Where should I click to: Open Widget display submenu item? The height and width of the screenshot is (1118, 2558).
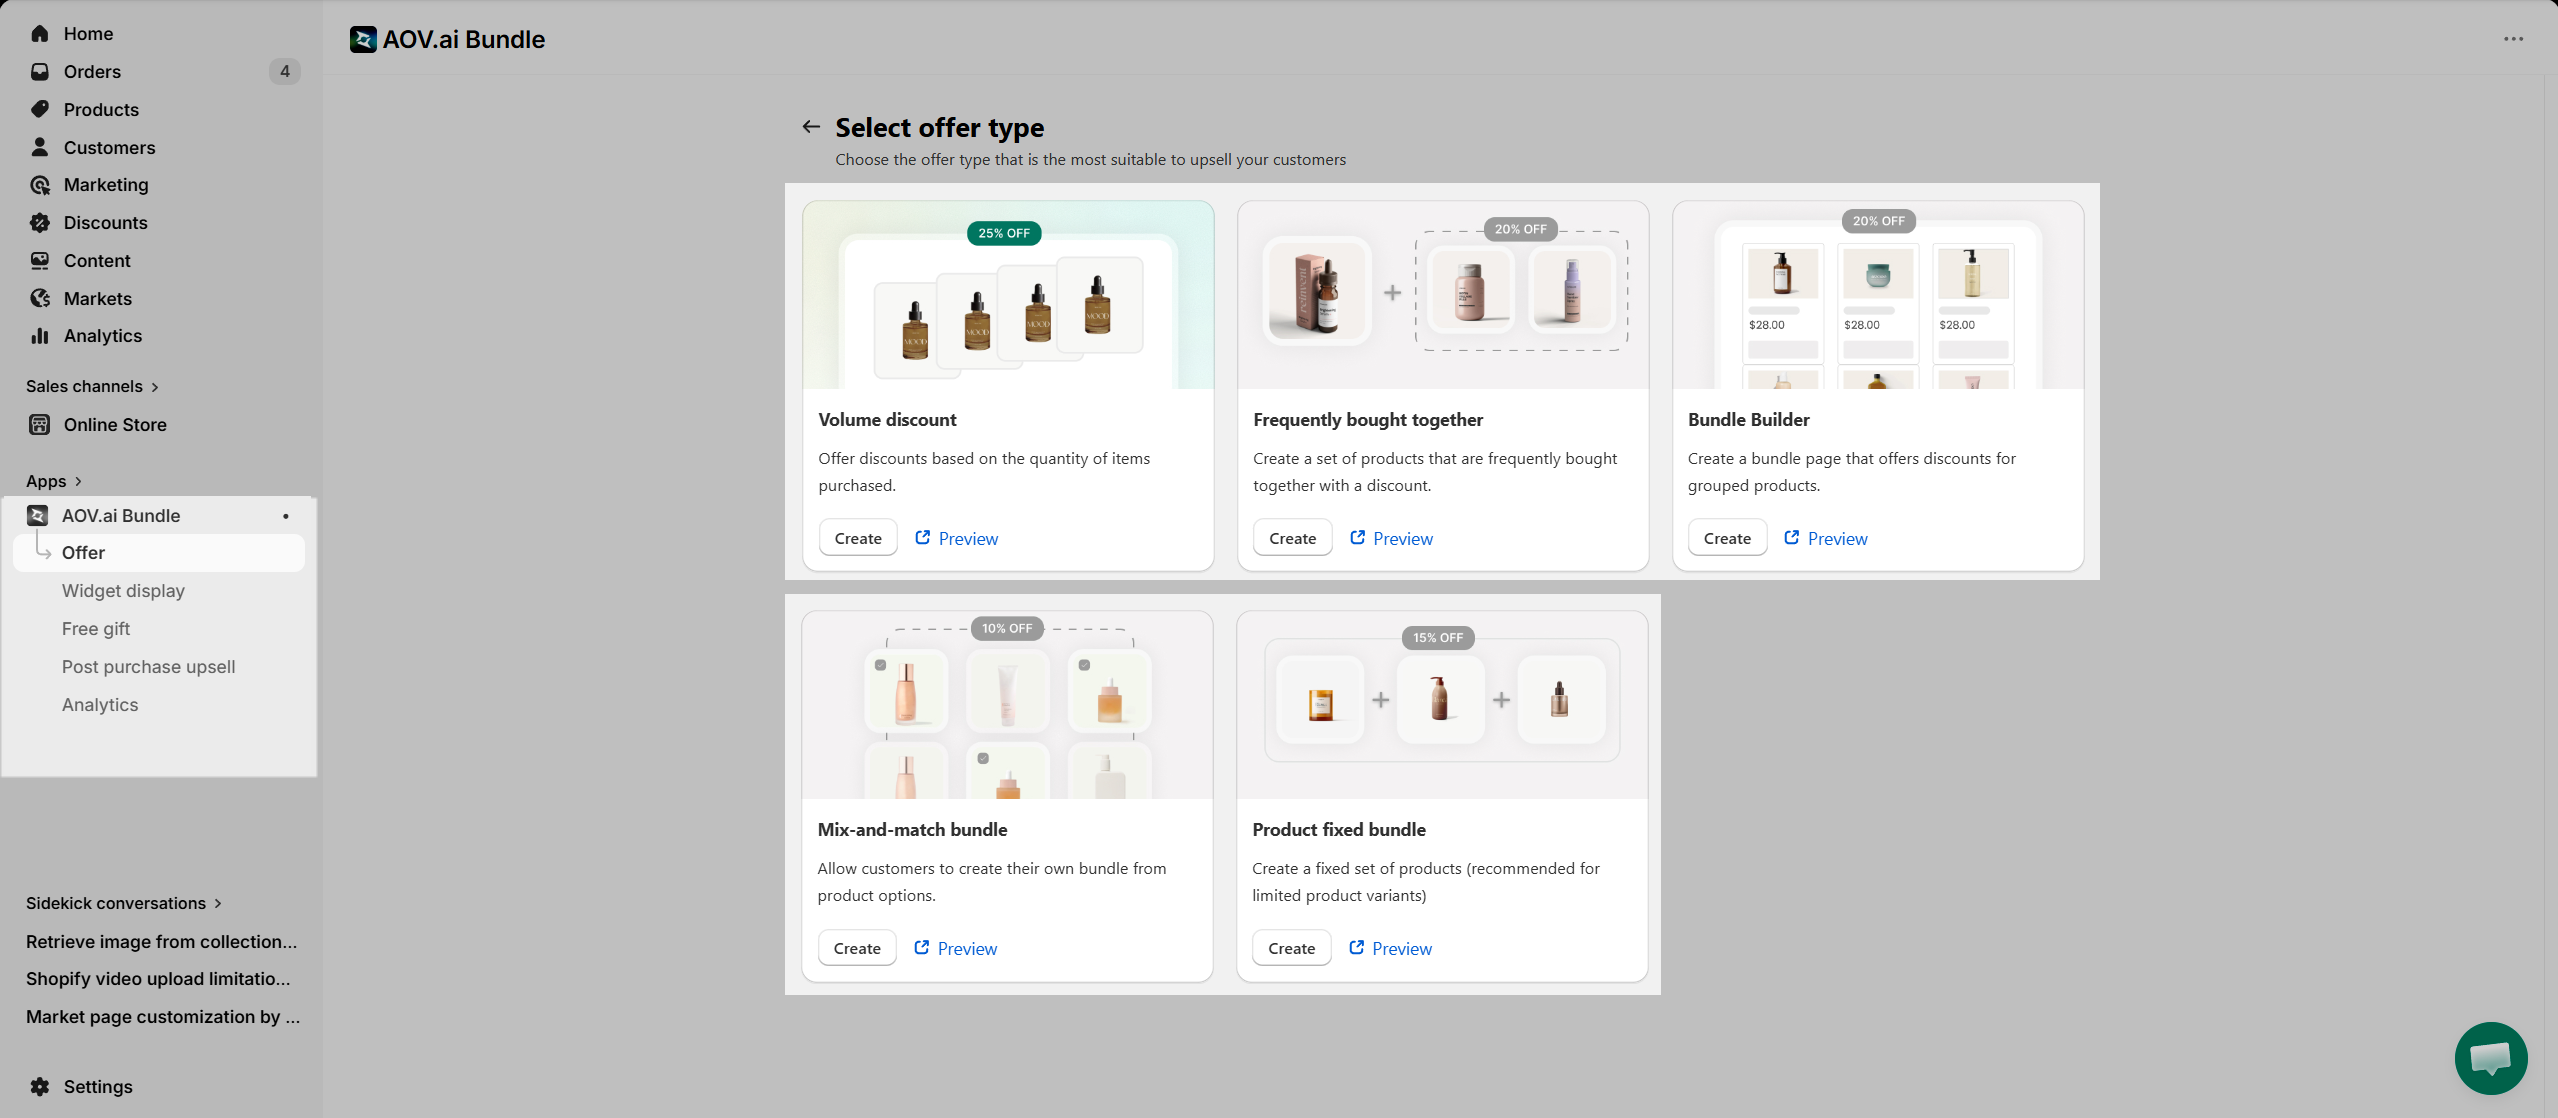[123, 590]
